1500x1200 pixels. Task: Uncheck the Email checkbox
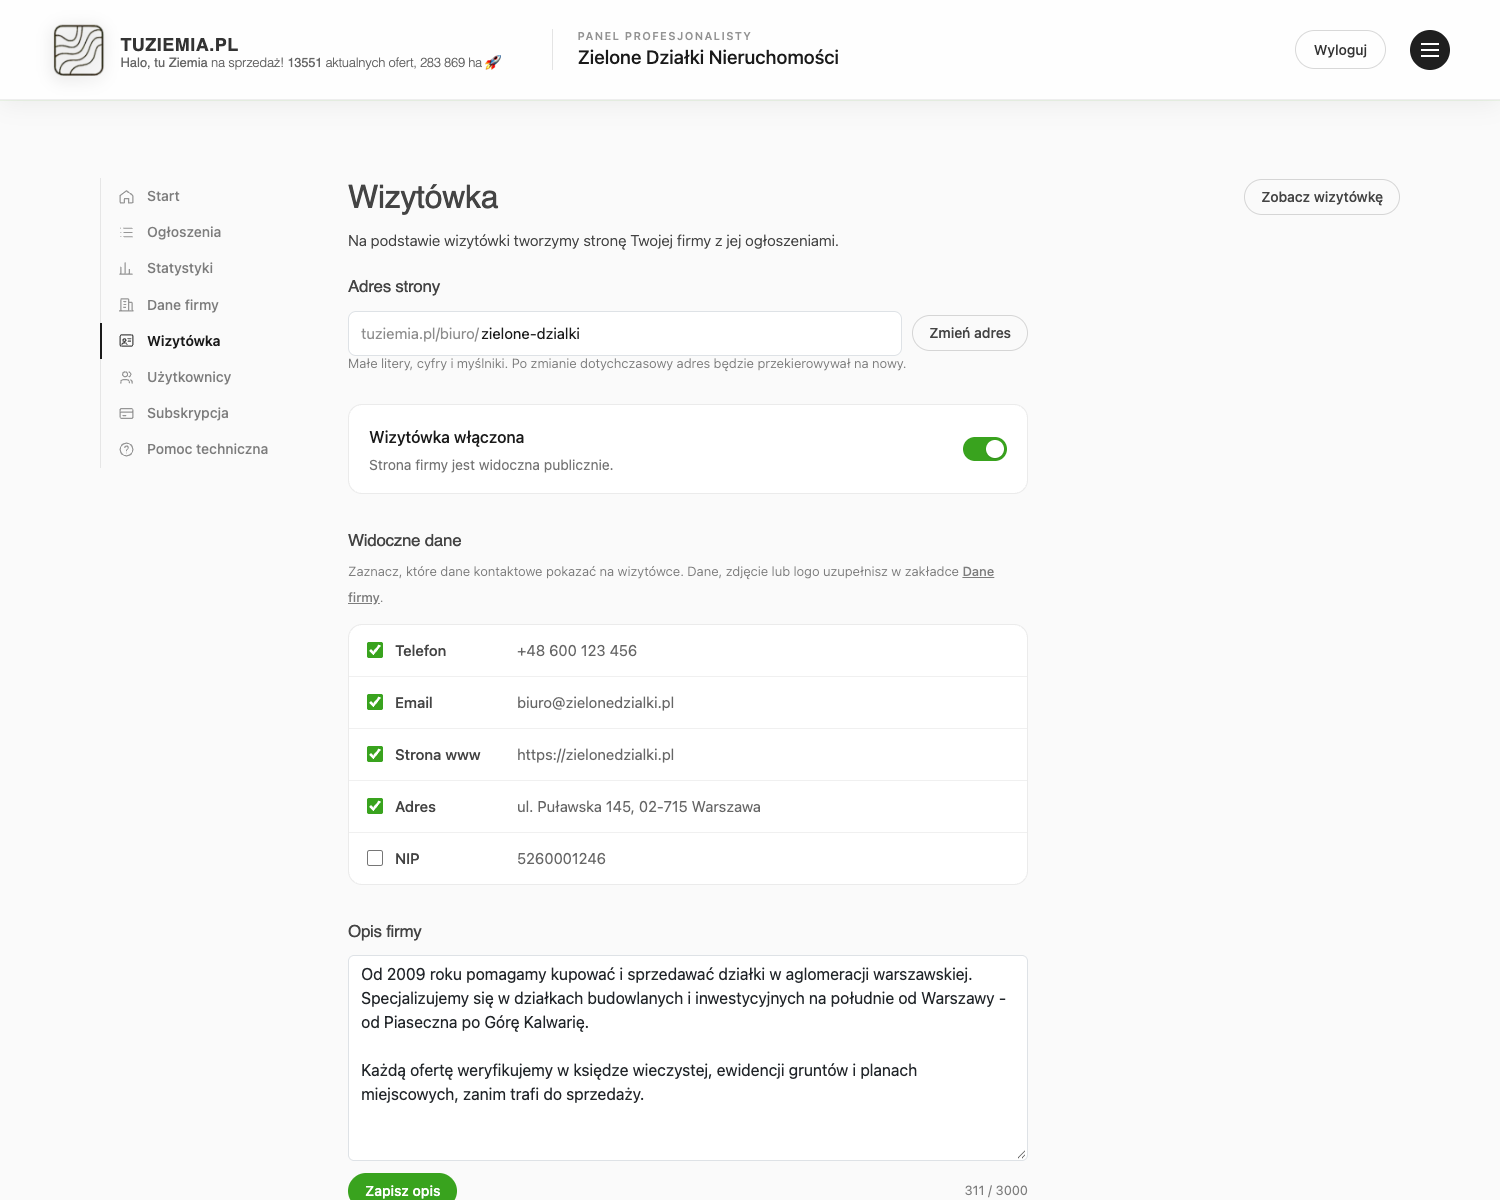(375, 702)
